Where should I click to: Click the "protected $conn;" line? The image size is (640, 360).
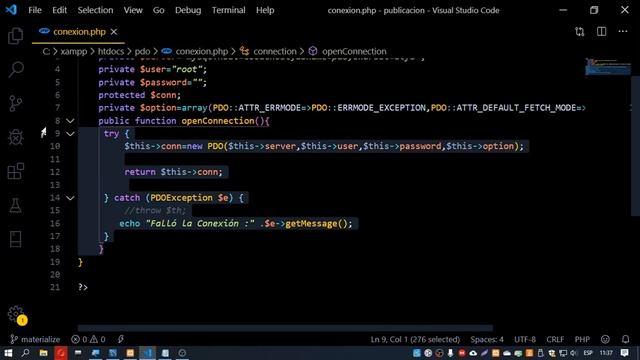pos(139,95)
